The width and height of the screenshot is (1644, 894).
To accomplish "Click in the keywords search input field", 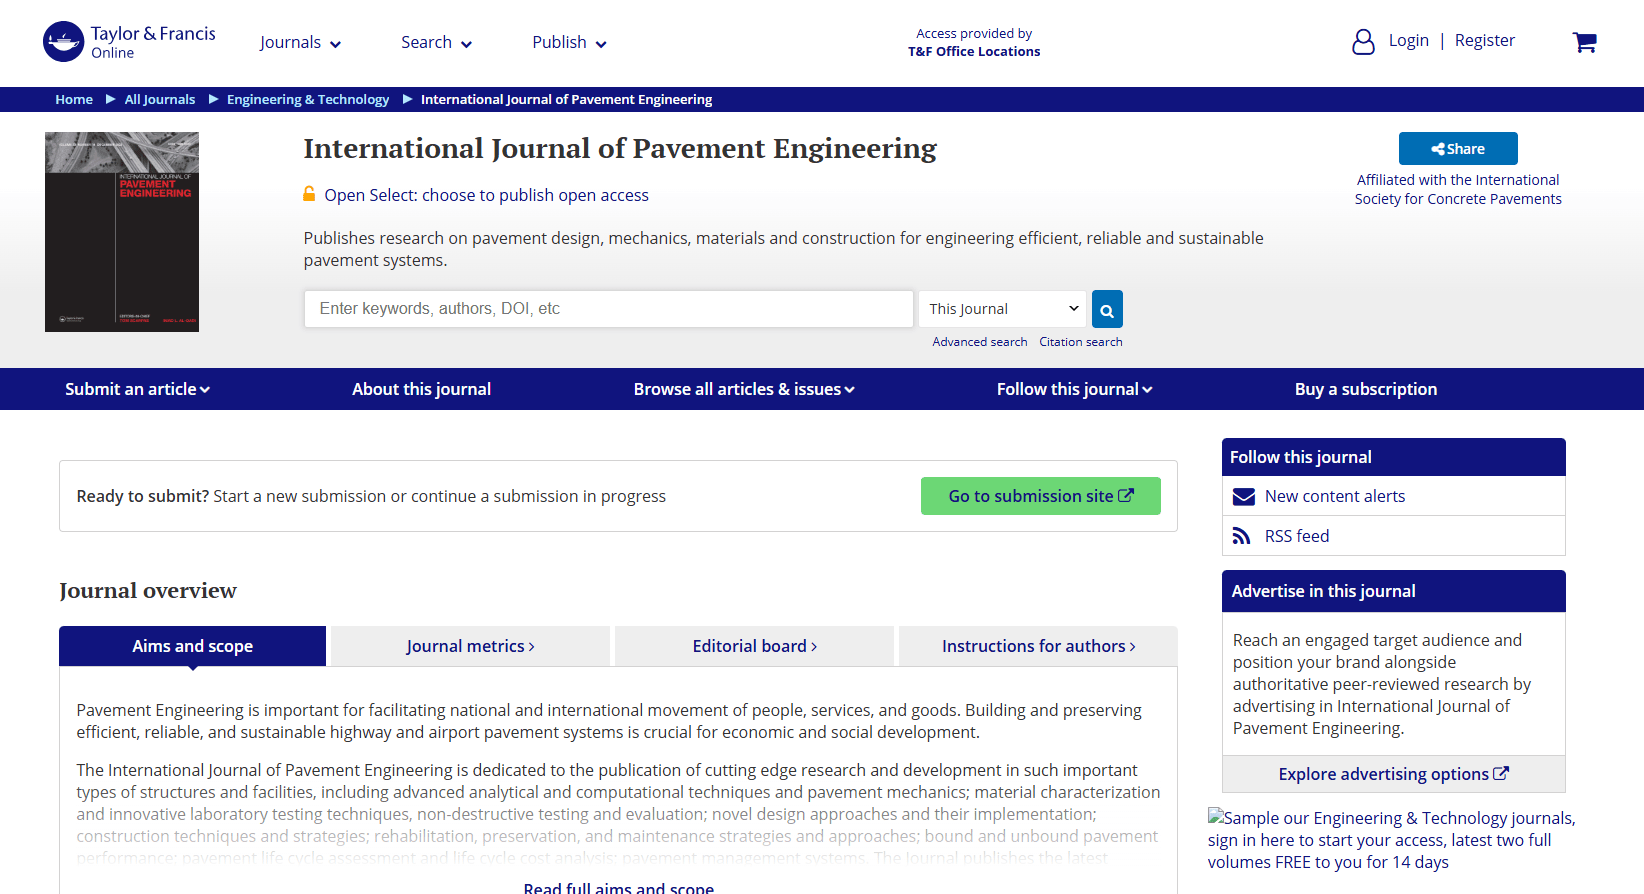I will point(609,309).
